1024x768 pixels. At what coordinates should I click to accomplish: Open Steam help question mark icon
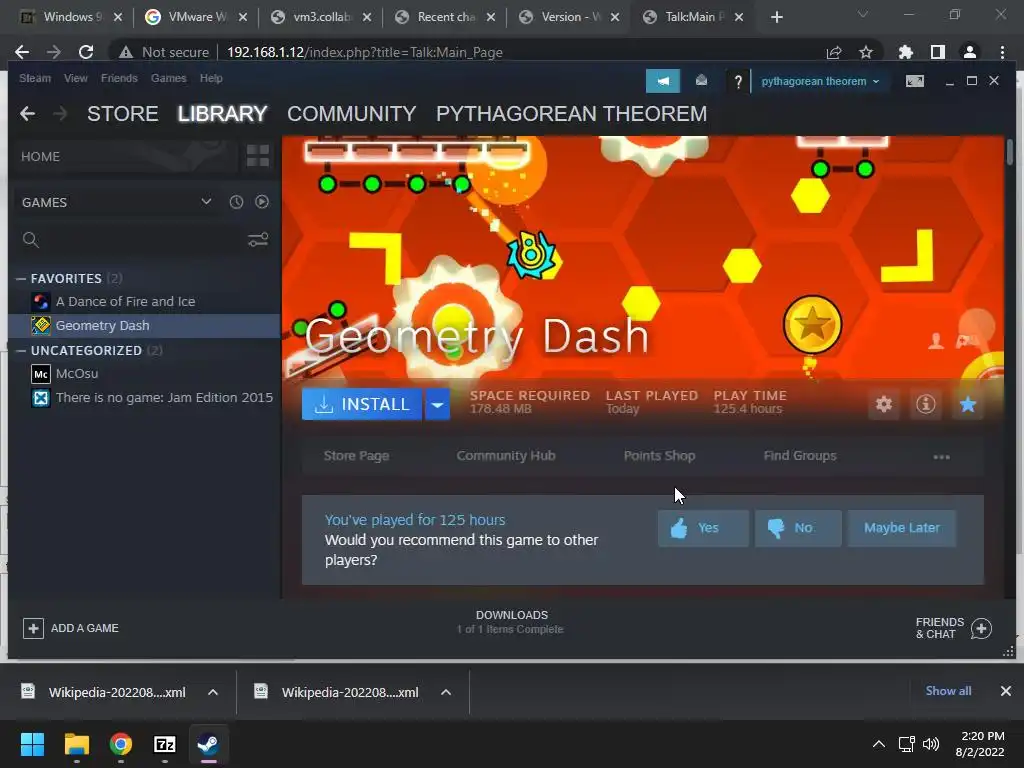coord(738,82)
